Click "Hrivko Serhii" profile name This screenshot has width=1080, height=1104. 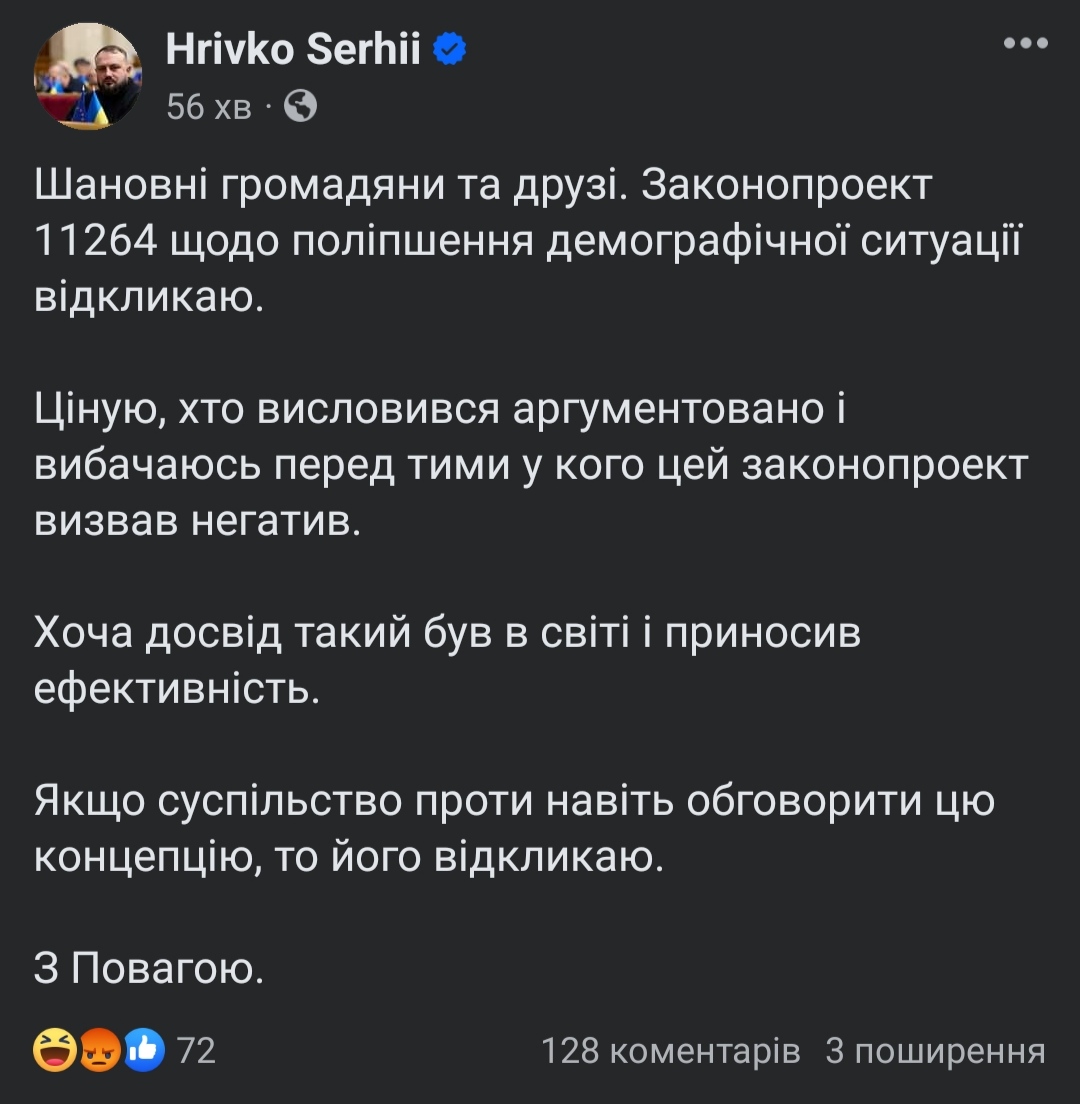295,47
